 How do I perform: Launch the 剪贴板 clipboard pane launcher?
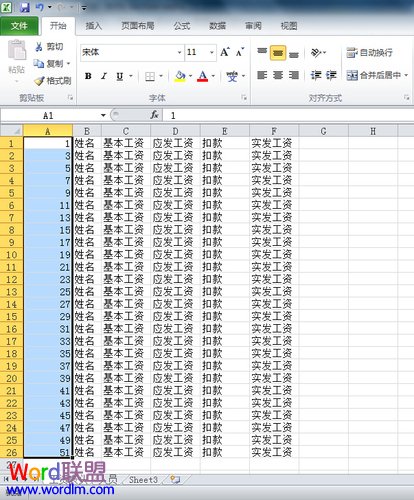click(x=70, y=98)
